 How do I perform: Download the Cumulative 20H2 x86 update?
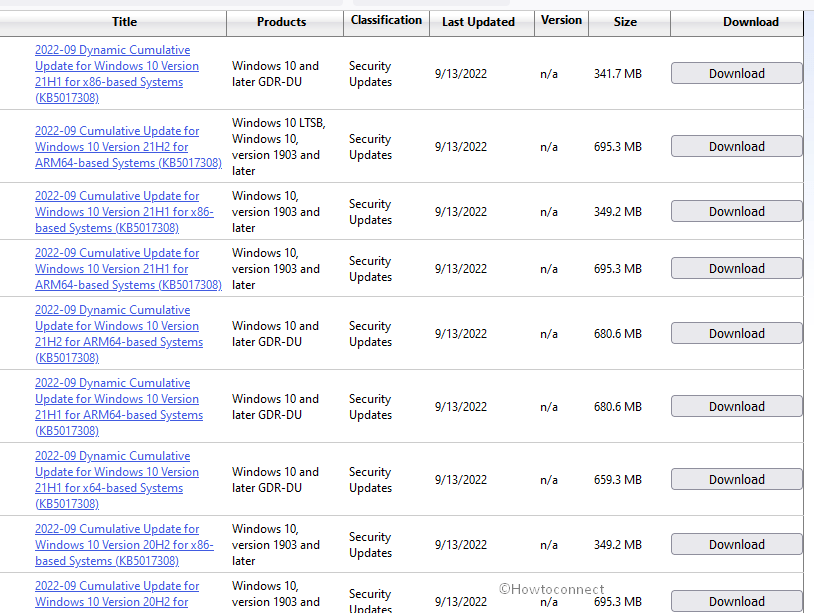(x=736, y=545)
